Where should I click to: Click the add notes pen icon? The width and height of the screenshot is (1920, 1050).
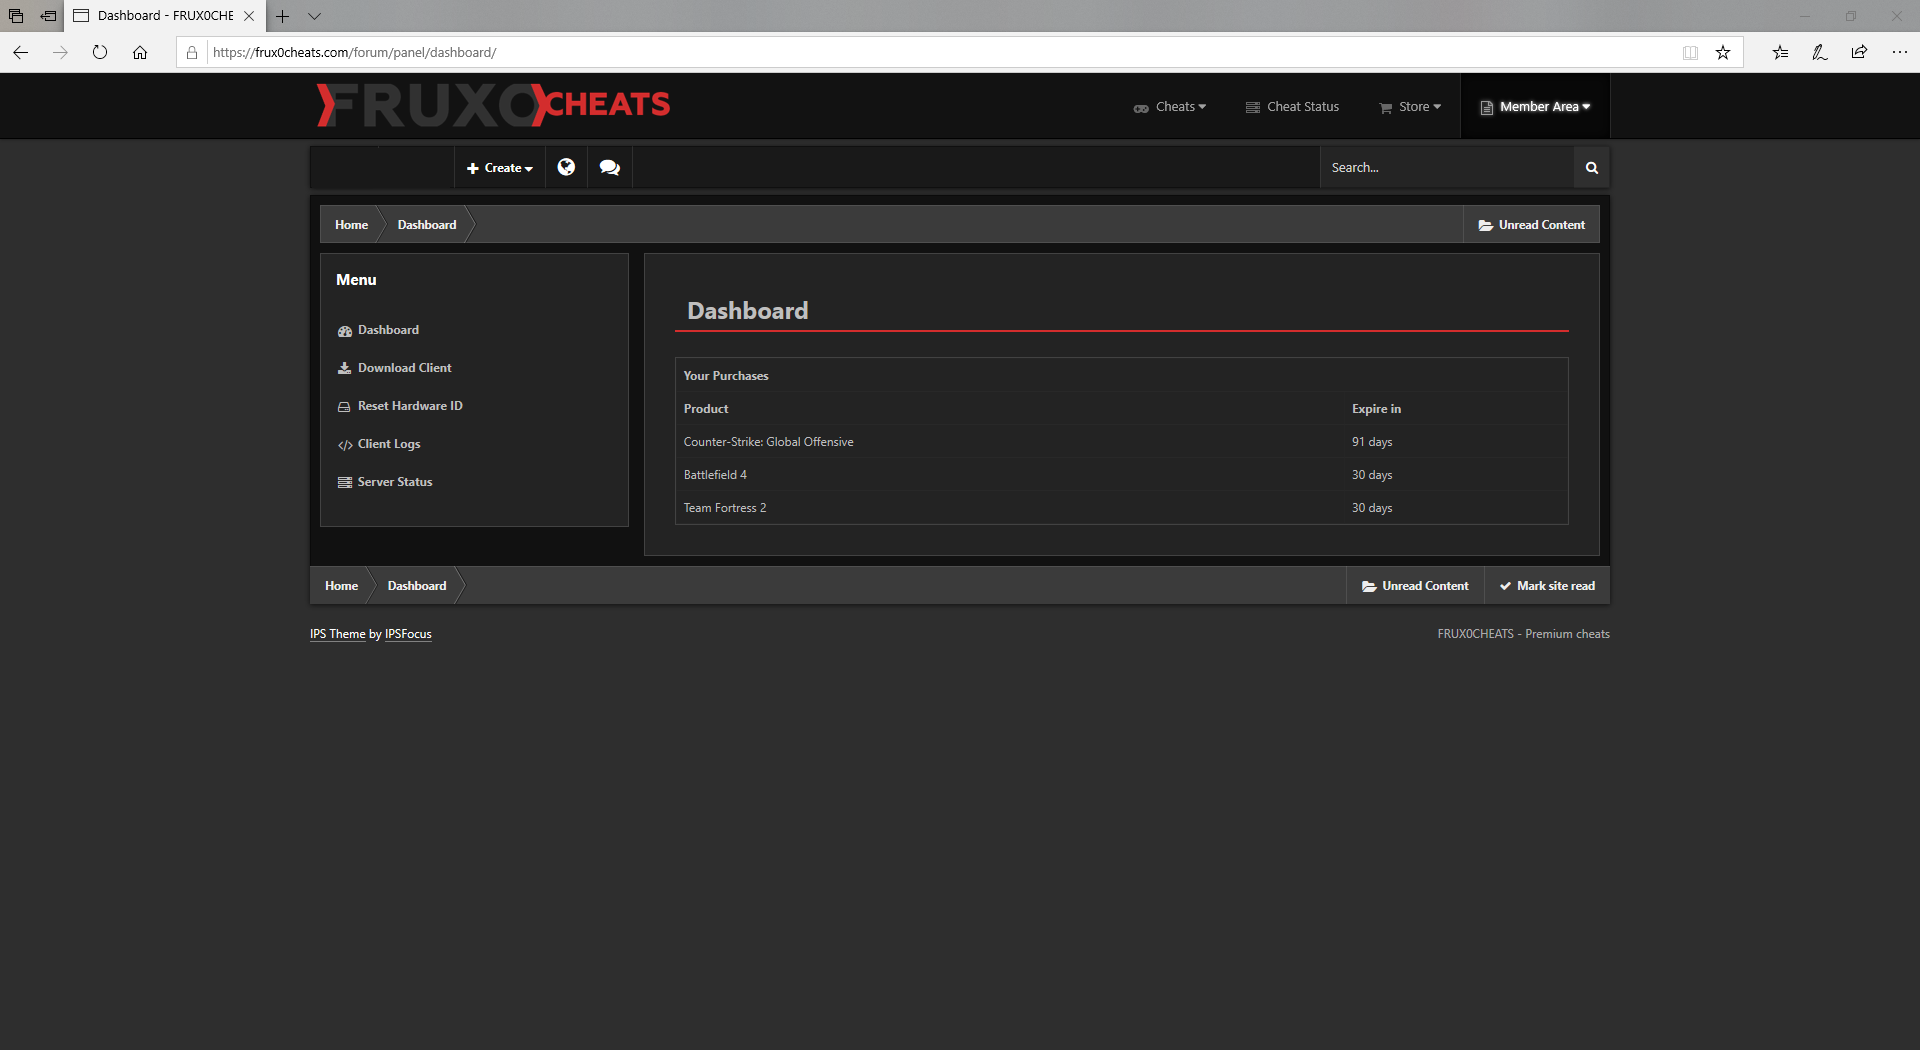(x=1820, y=52)
